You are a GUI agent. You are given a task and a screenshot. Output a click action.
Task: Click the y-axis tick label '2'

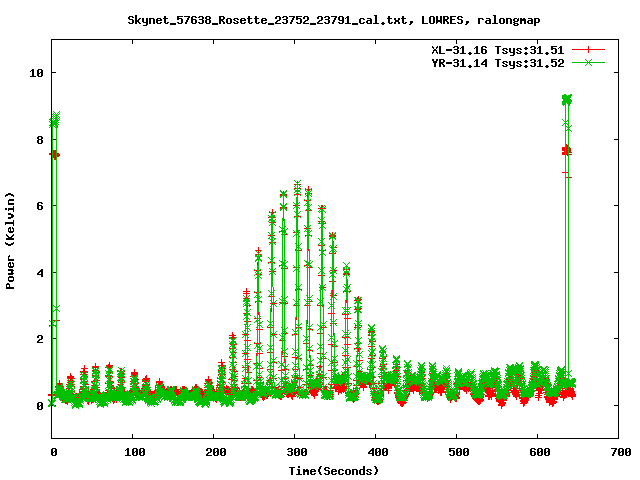[x=40, y=339]
